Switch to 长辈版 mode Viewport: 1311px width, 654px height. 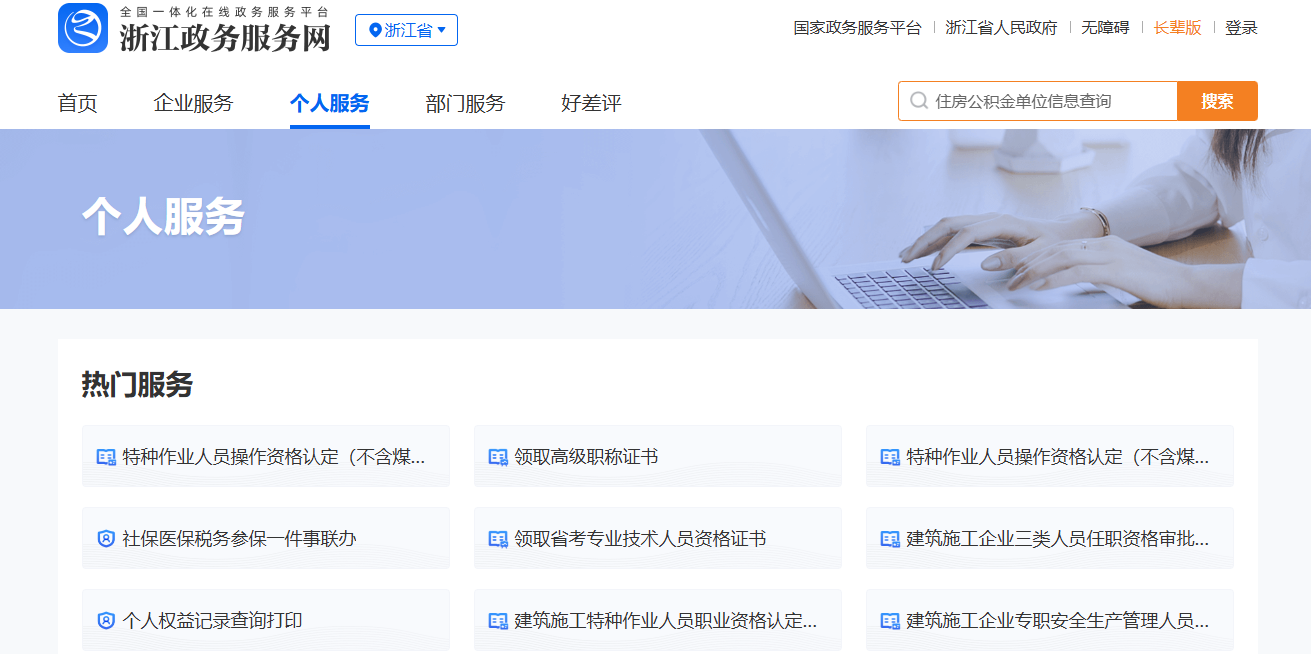point(1177,28)
